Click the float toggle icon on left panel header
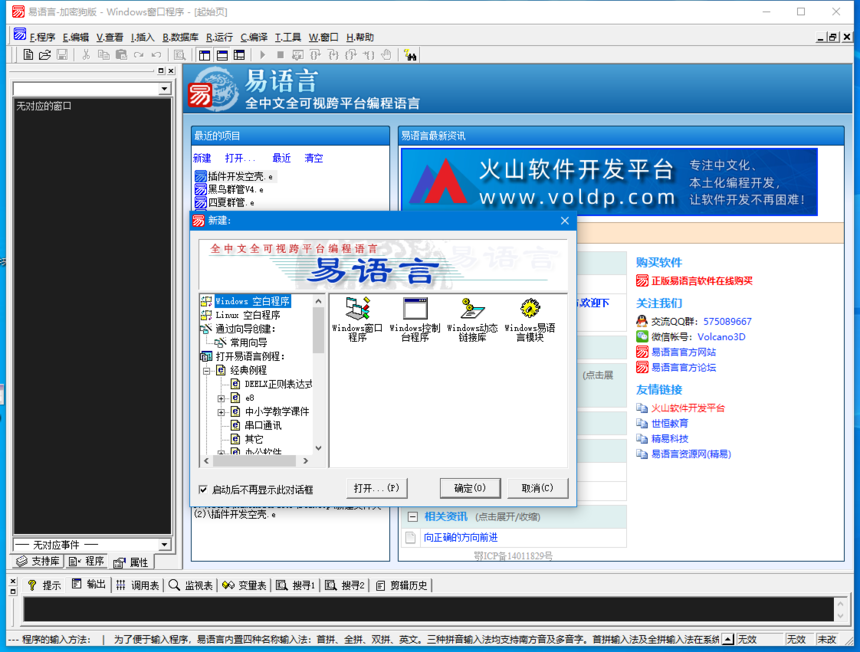The width and height of the screenshot is (860, 652). pyautogui.click(x=161, y=71)
